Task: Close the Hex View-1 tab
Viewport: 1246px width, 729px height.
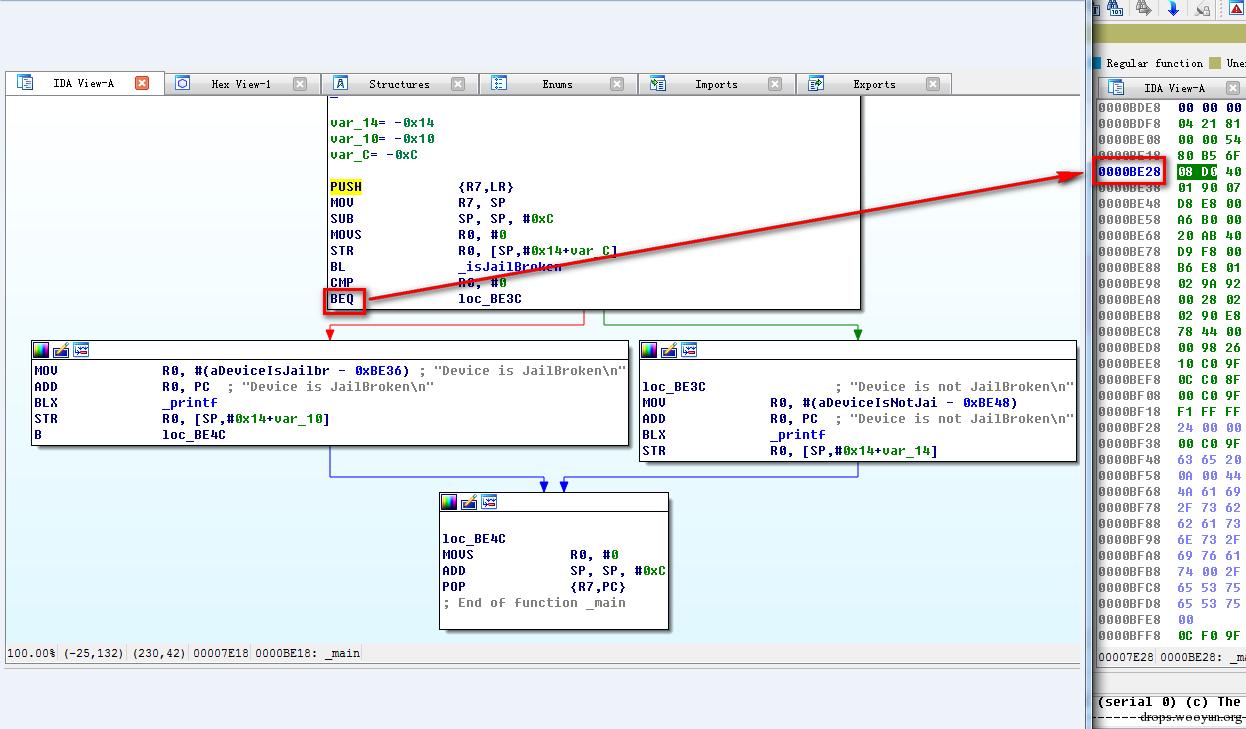Action: click(x=300, y=84)
